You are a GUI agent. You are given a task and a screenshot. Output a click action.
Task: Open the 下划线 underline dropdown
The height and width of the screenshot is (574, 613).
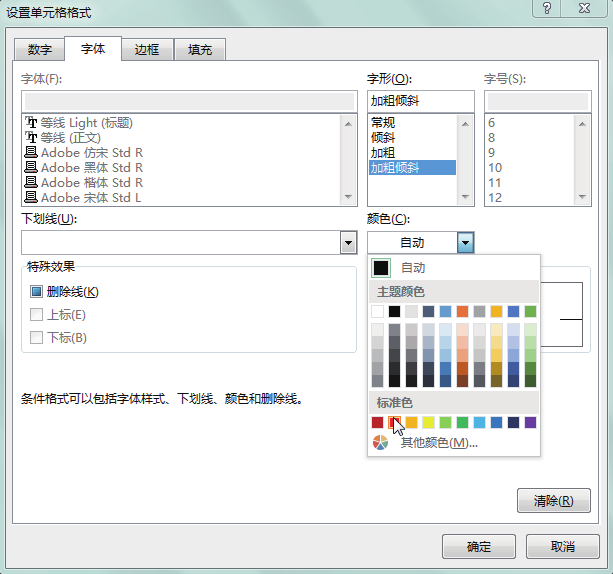[348, 243]
